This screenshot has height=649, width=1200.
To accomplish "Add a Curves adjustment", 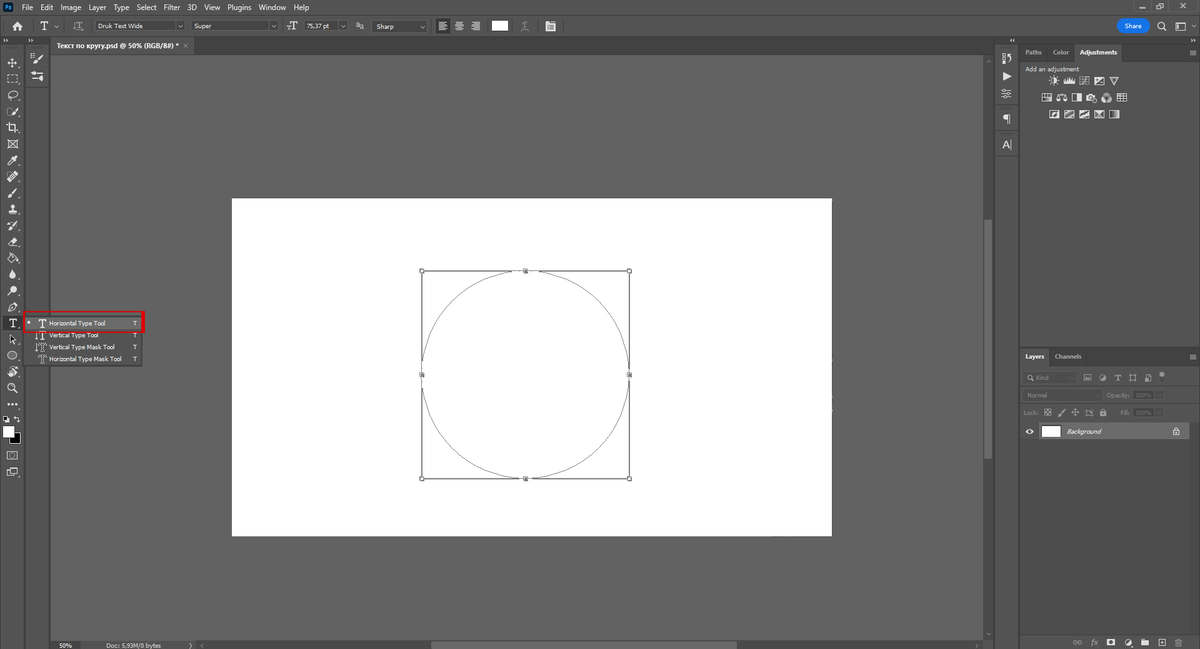I will tap(1084, 81).
